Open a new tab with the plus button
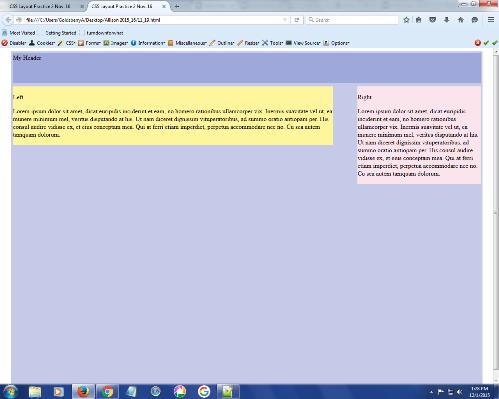 (x=177, y=6)
